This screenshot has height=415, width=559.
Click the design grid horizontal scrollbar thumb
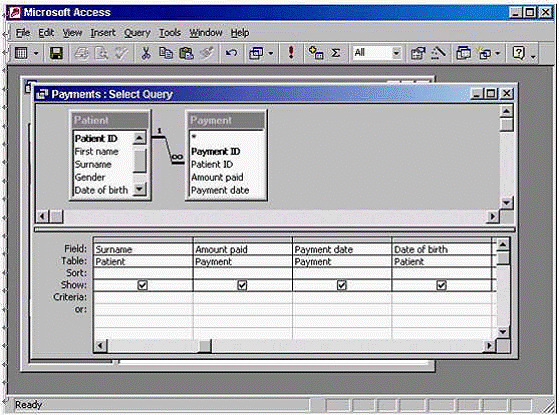pos(205,345)
